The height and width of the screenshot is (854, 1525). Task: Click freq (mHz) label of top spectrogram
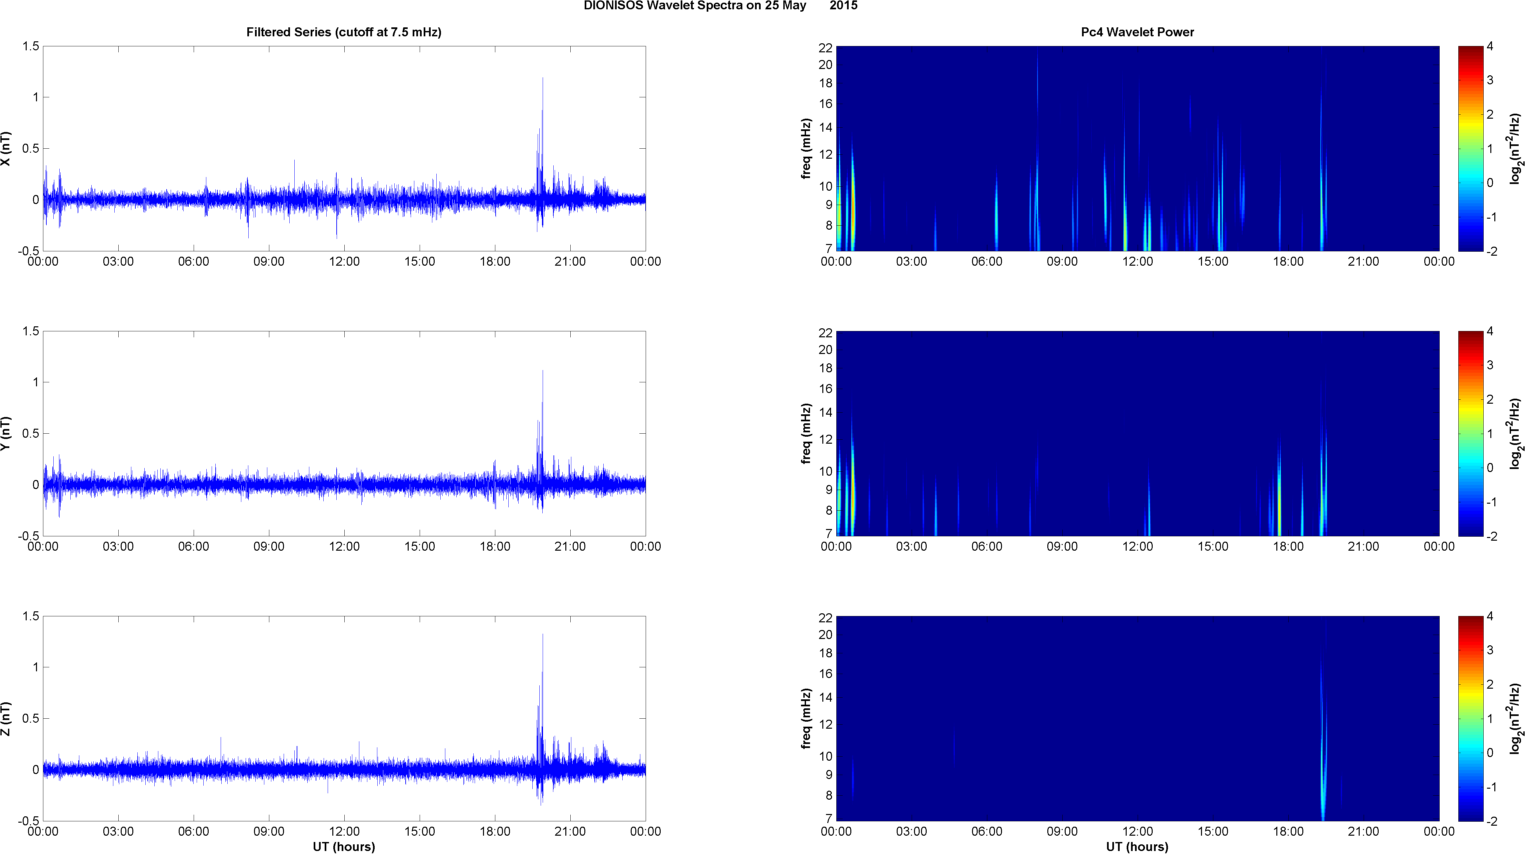pos(806,149)
